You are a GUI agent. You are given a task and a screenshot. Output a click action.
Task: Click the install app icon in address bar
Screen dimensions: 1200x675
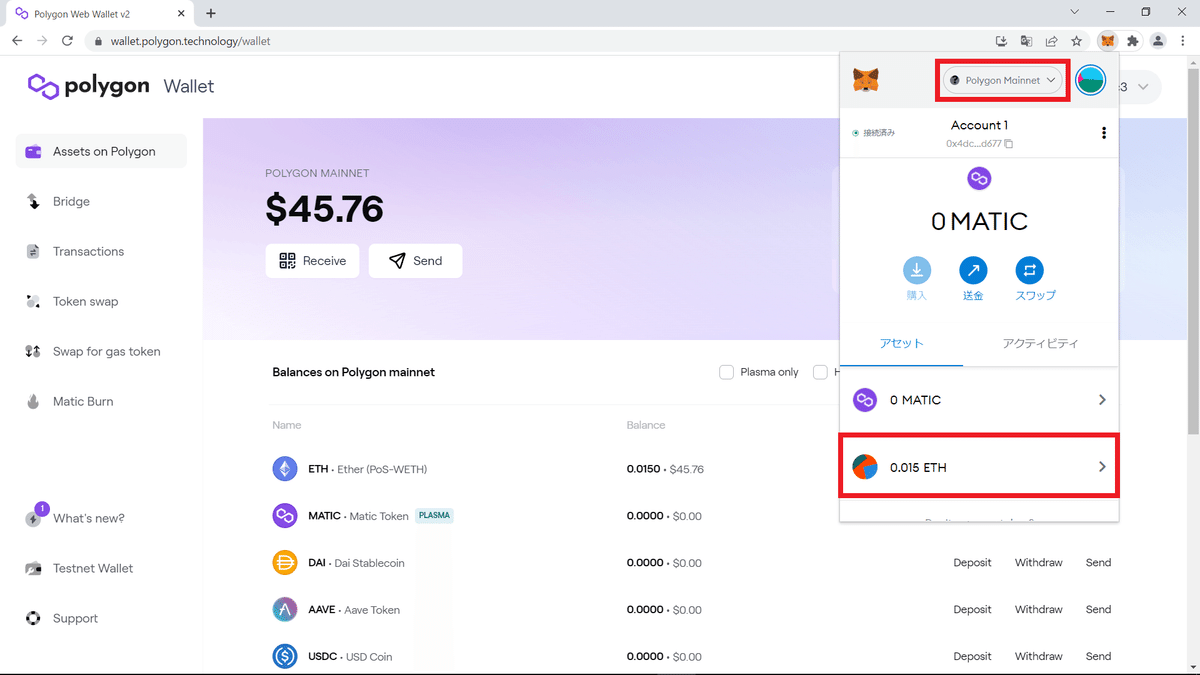pyautogui.click(x=1002, y=41)
